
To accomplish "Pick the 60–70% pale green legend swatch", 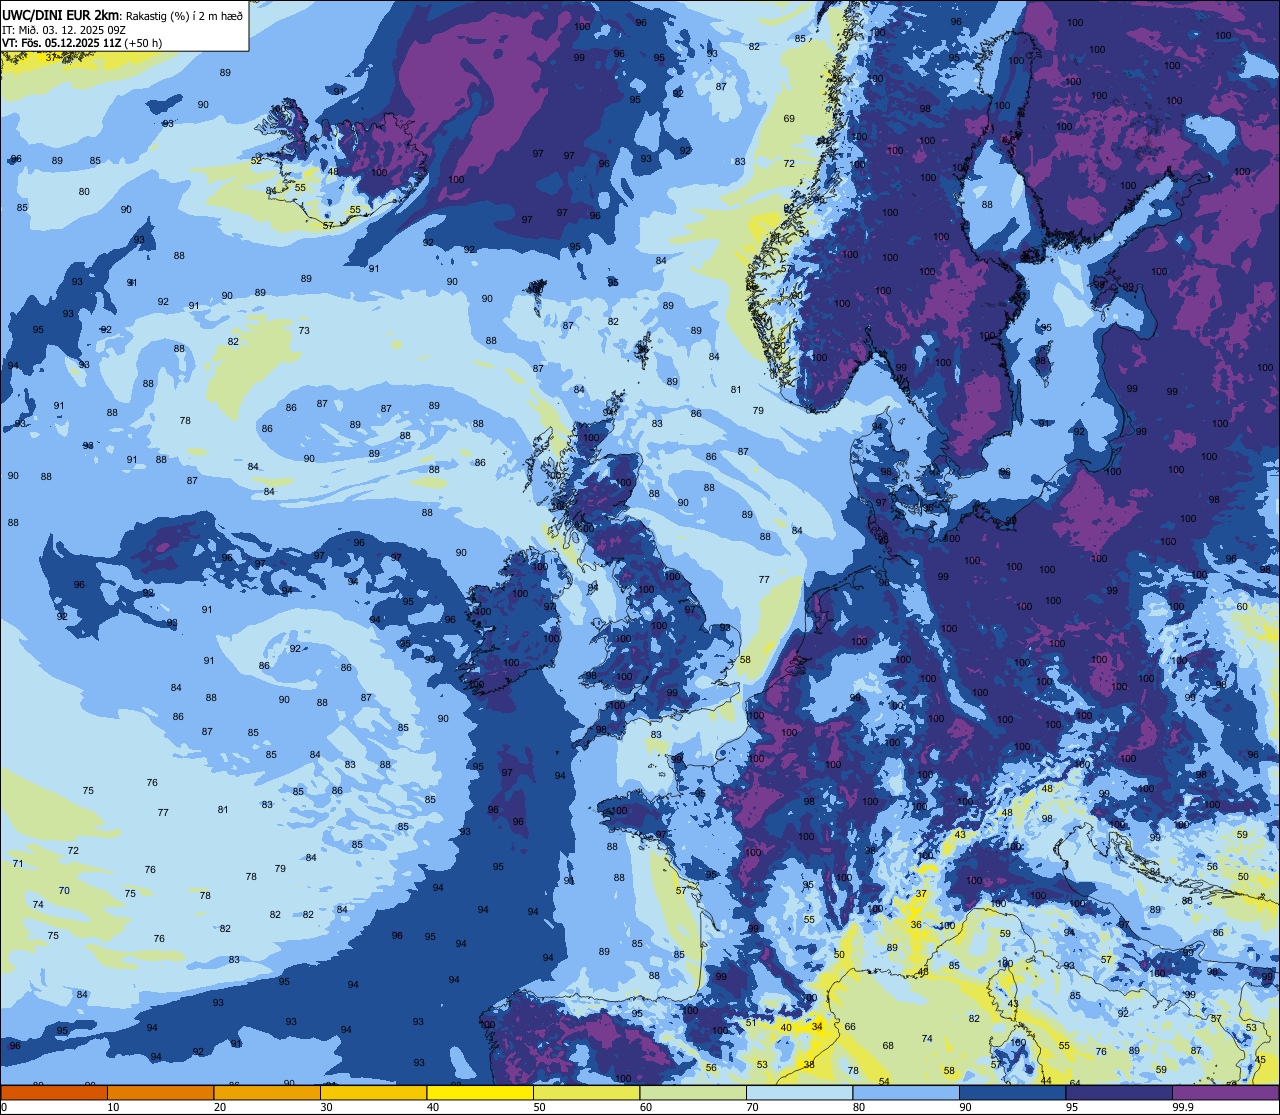I will [693, 1092].
